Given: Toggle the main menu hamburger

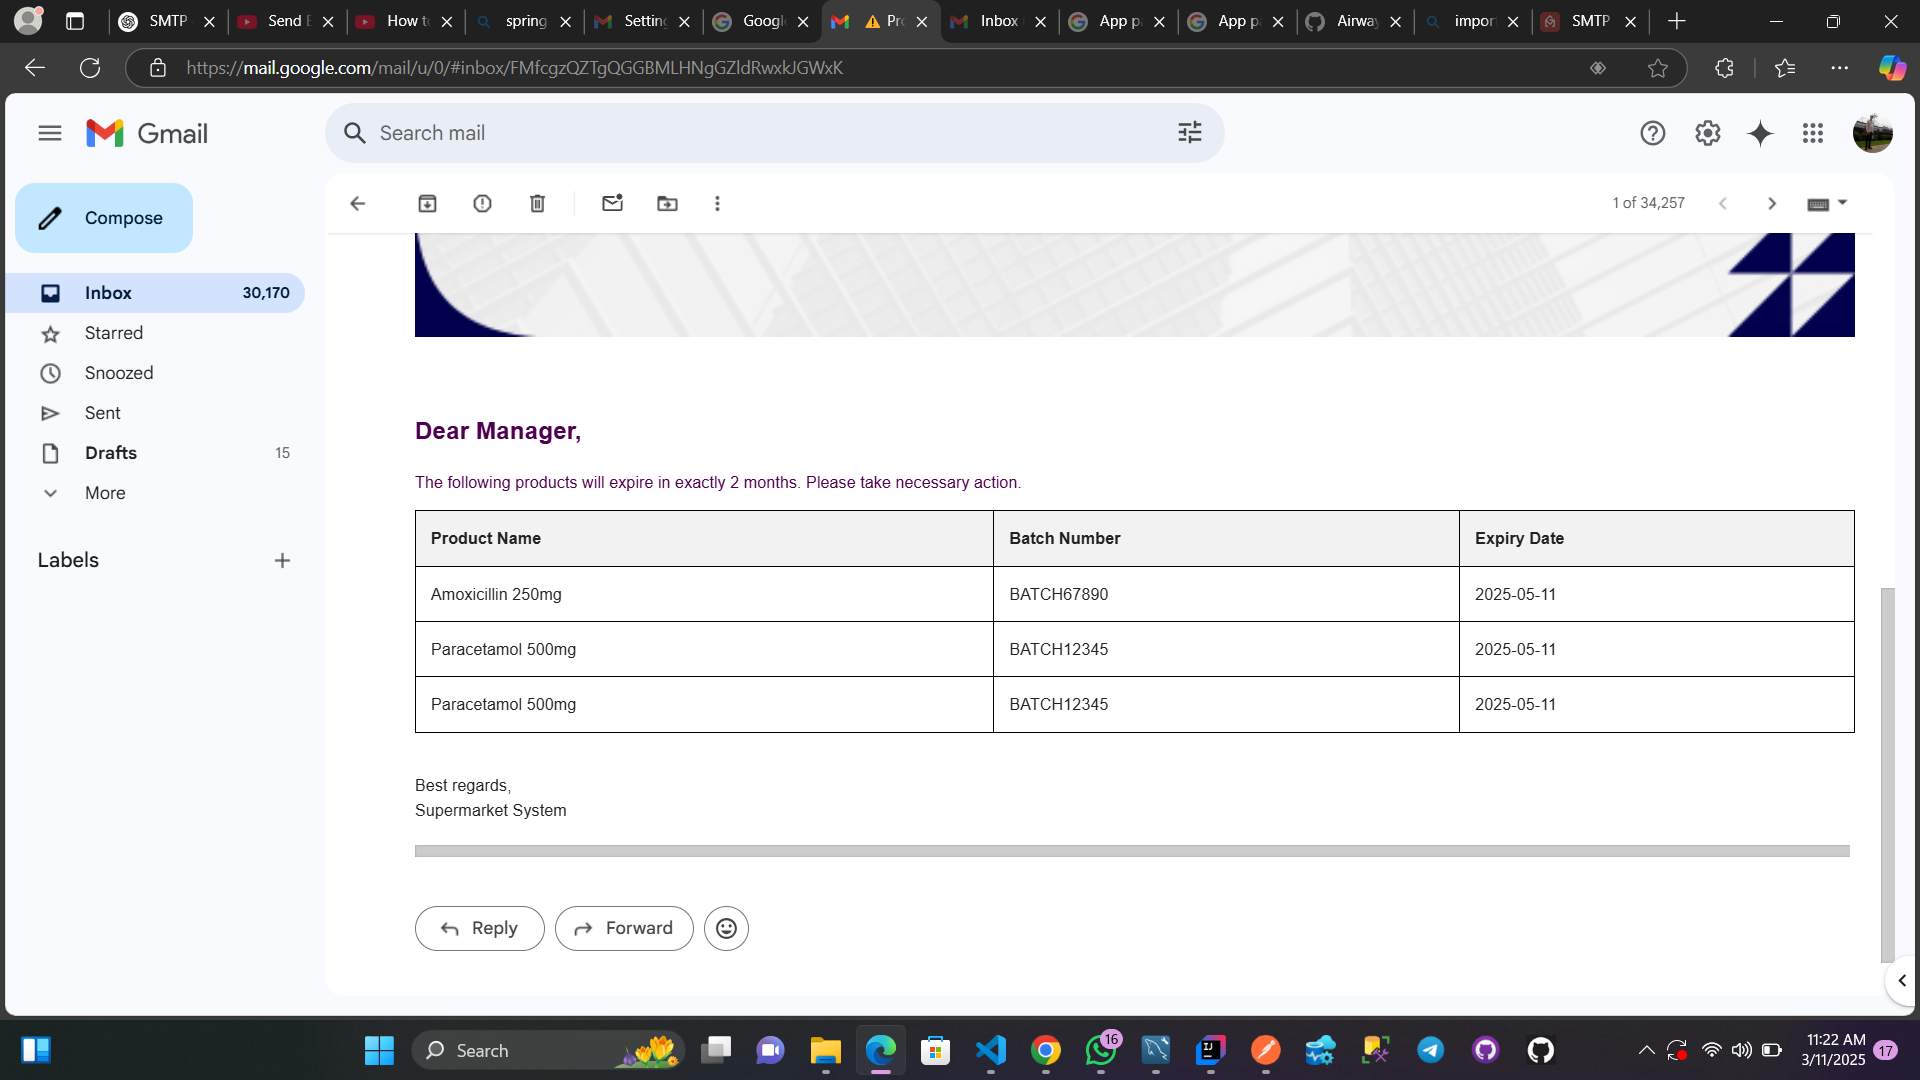Looking at the screenshot, I should point(50,133).
